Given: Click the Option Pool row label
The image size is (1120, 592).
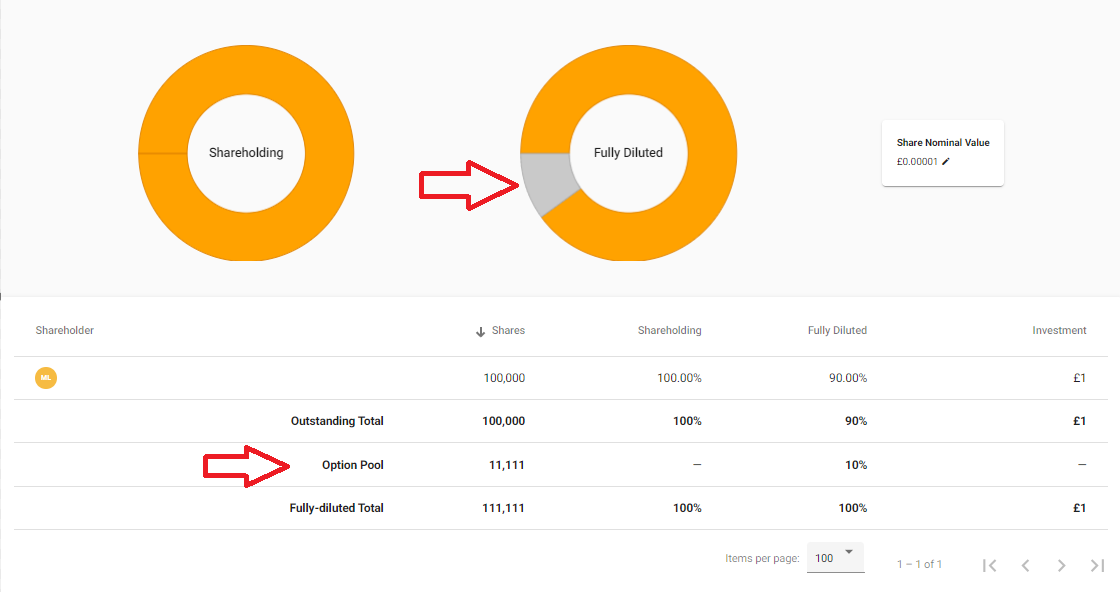Looking at the screenshot, I should (x=352, y=465).
